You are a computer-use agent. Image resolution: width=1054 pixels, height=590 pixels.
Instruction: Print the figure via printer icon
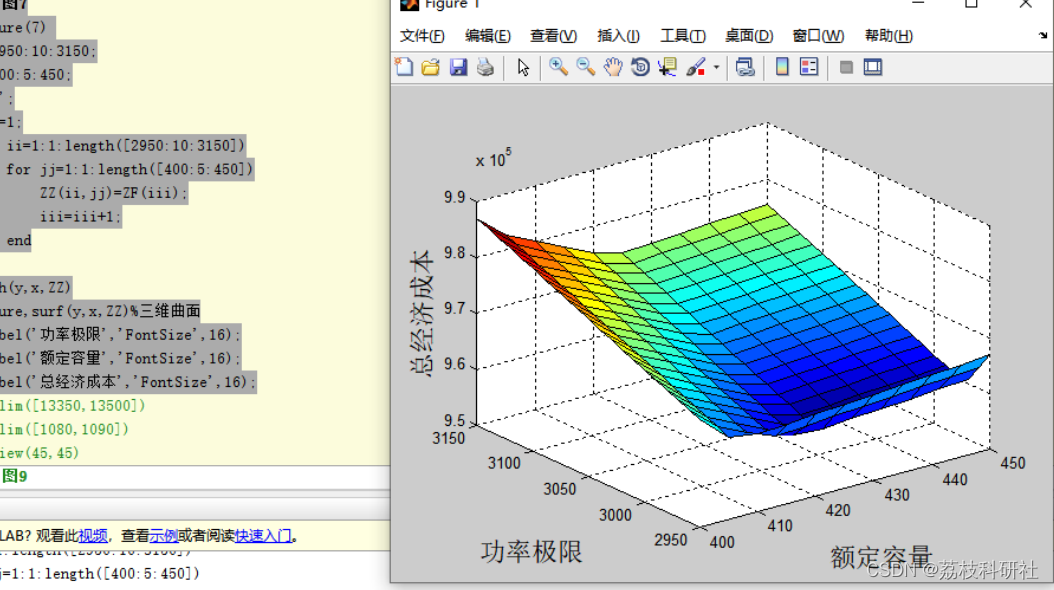tap(485, 67)
